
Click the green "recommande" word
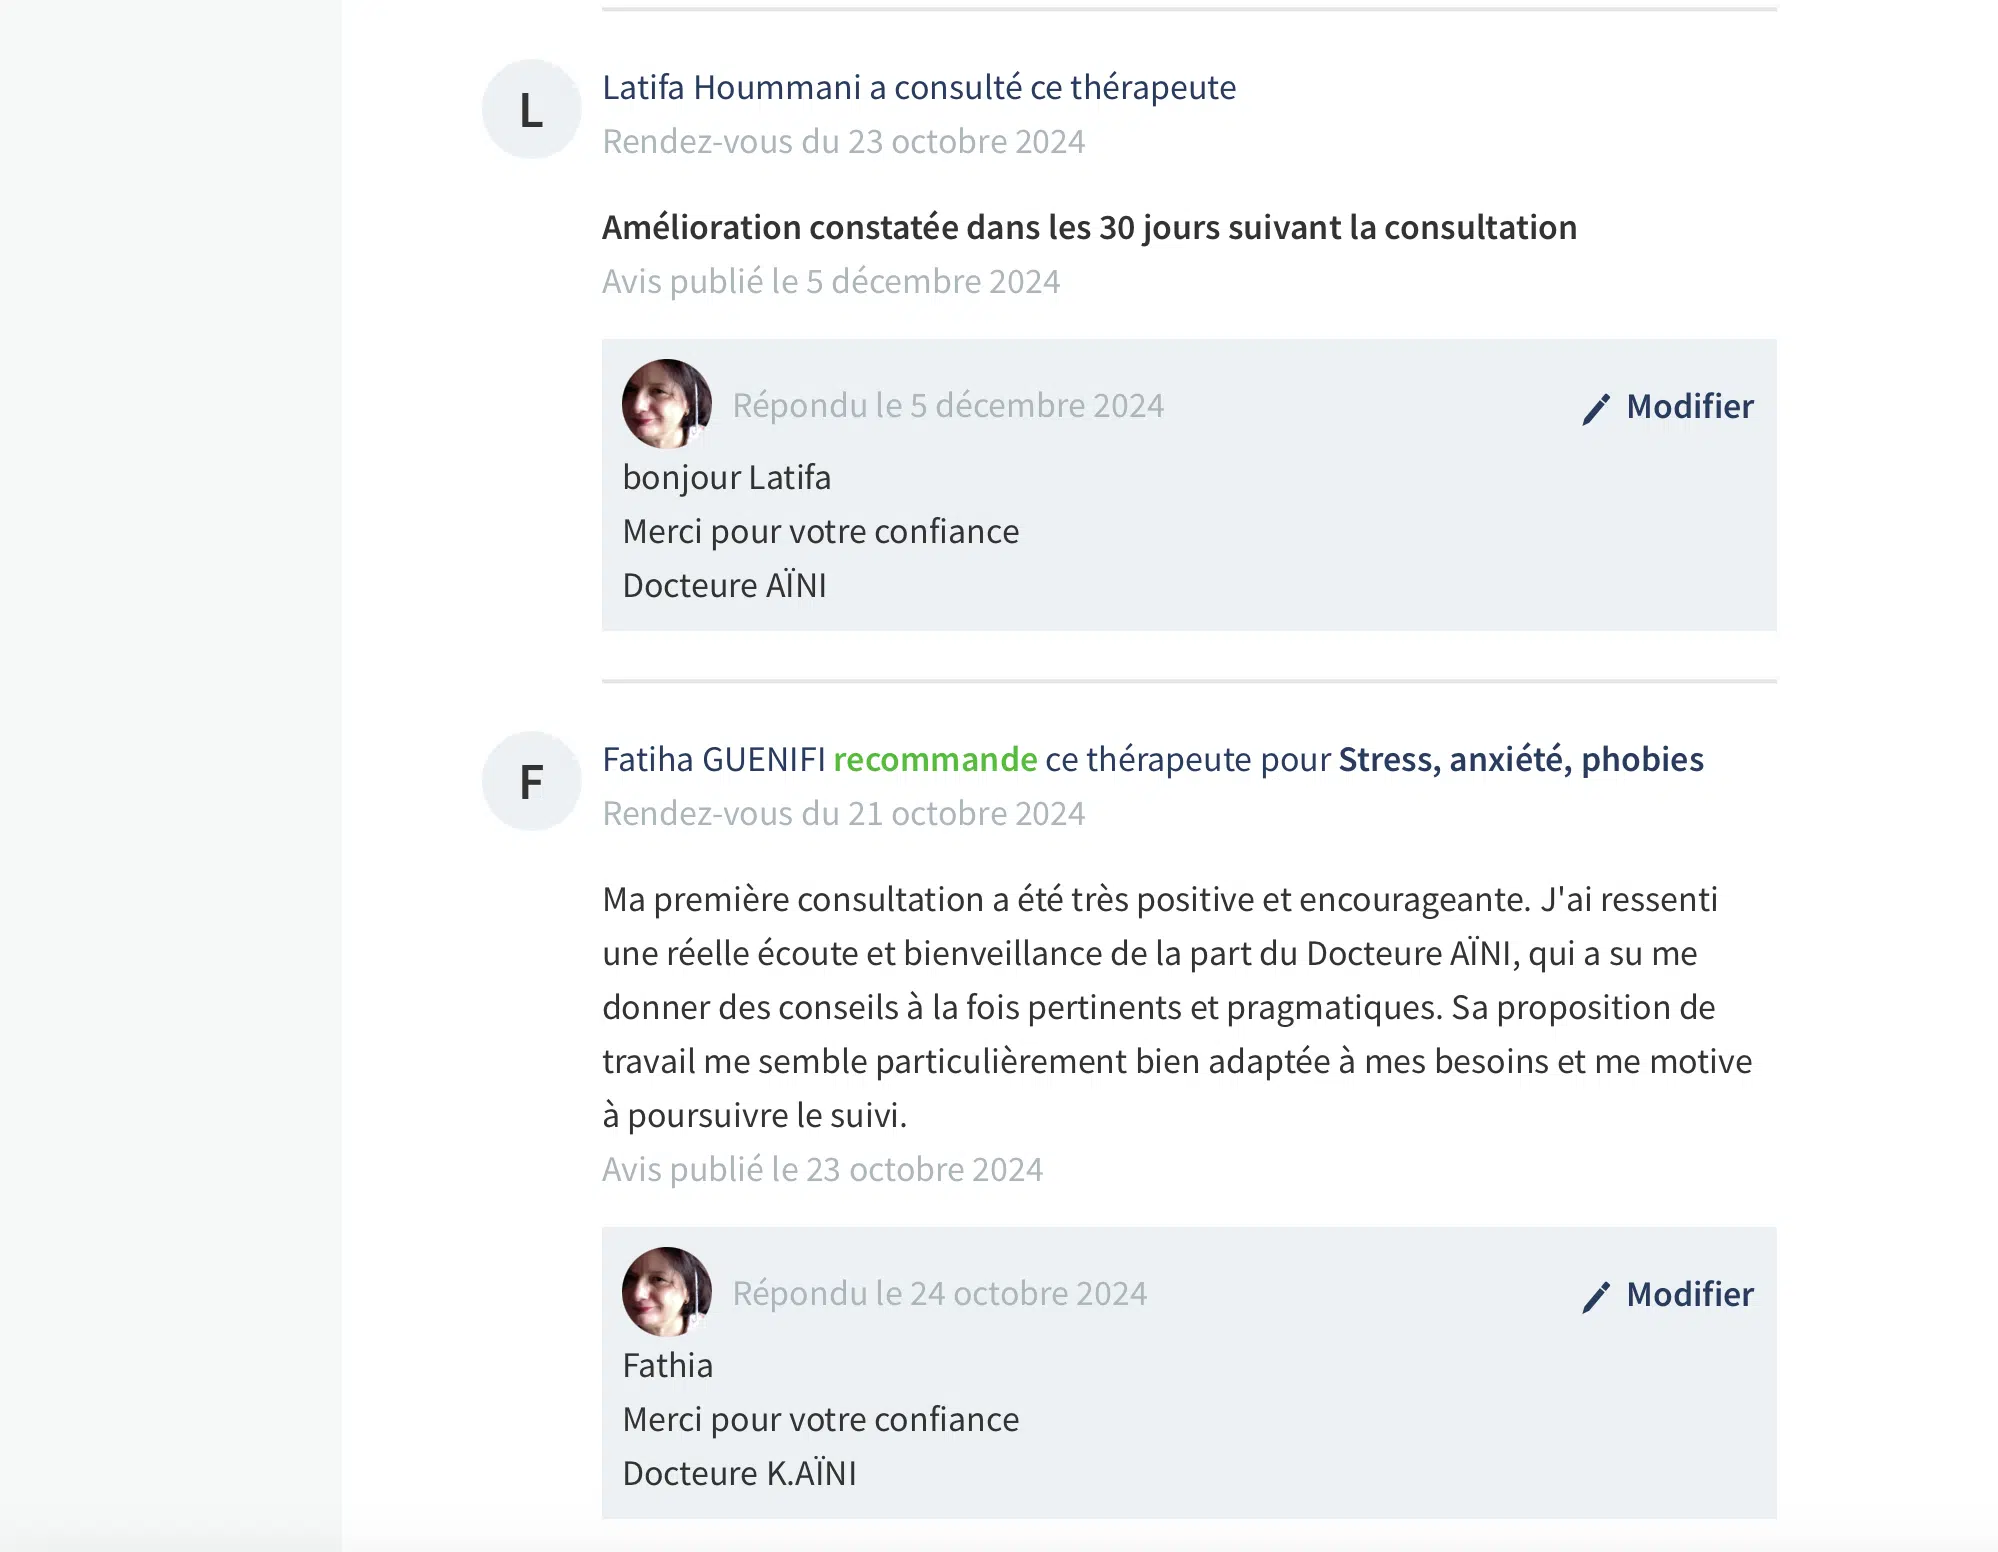[935, 760]
